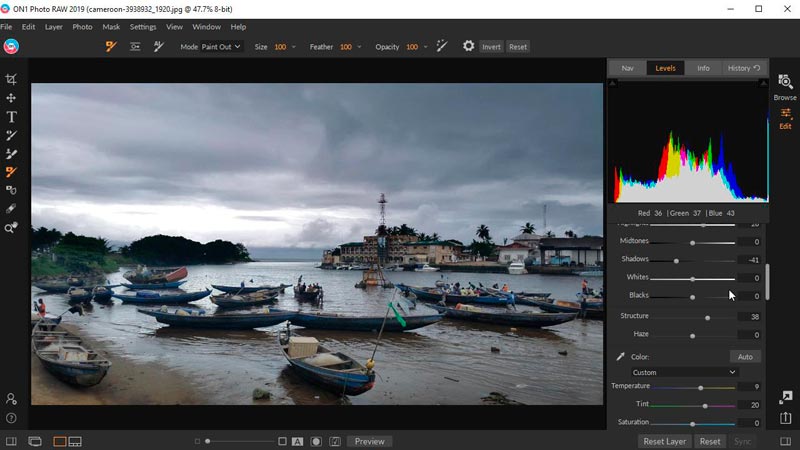Pick color with the Color eyedropper

point(620,356)
